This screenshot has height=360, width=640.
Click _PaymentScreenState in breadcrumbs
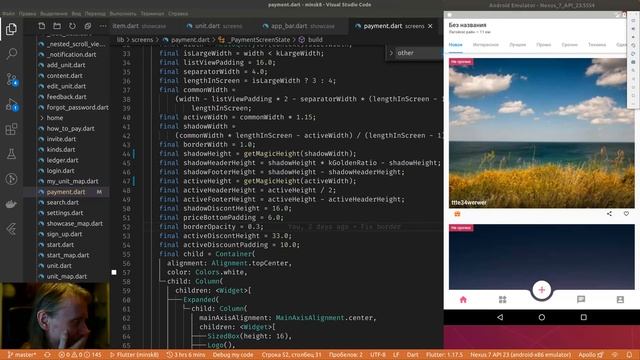(x=258, y=40)
